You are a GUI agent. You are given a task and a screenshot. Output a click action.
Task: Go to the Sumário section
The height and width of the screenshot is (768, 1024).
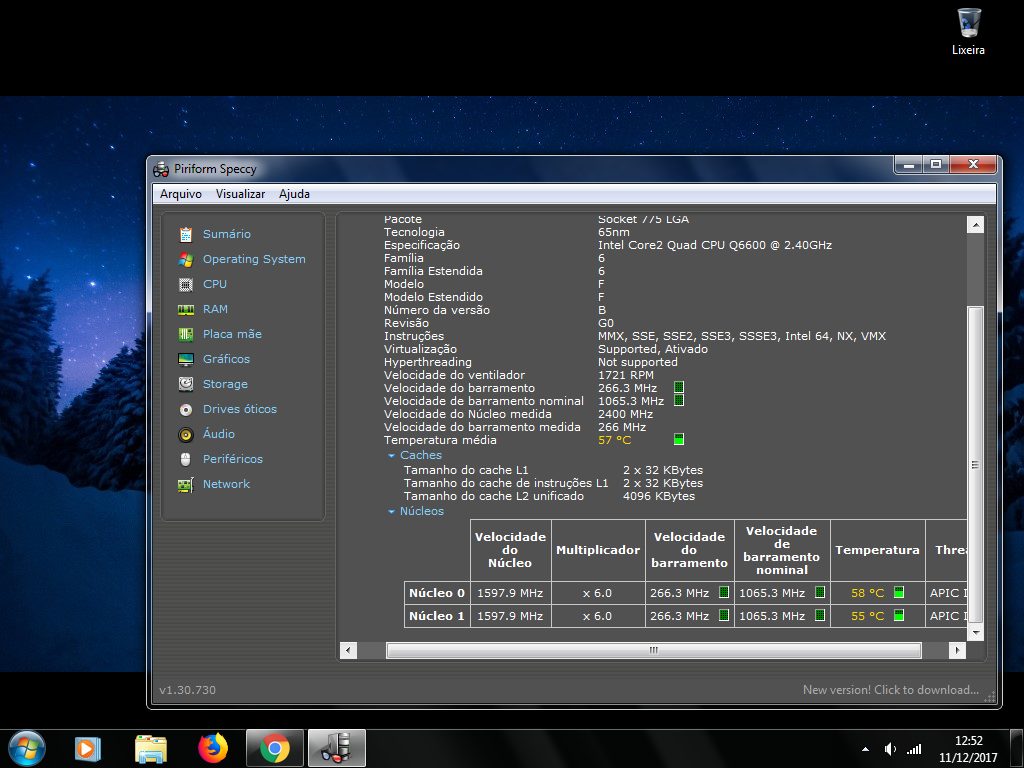[x=227, y=234]
